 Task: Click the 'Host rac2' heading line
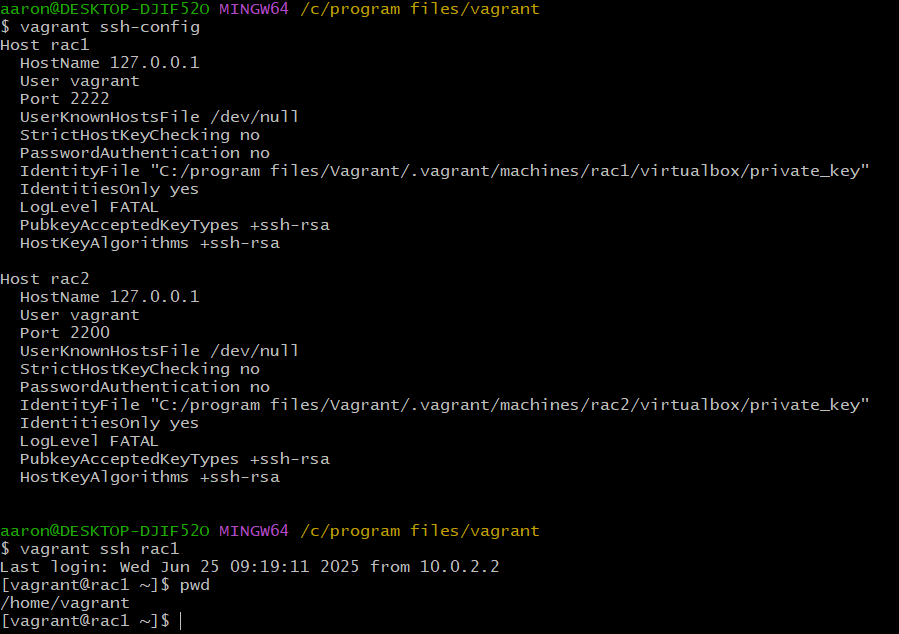(x=44, y=279)
